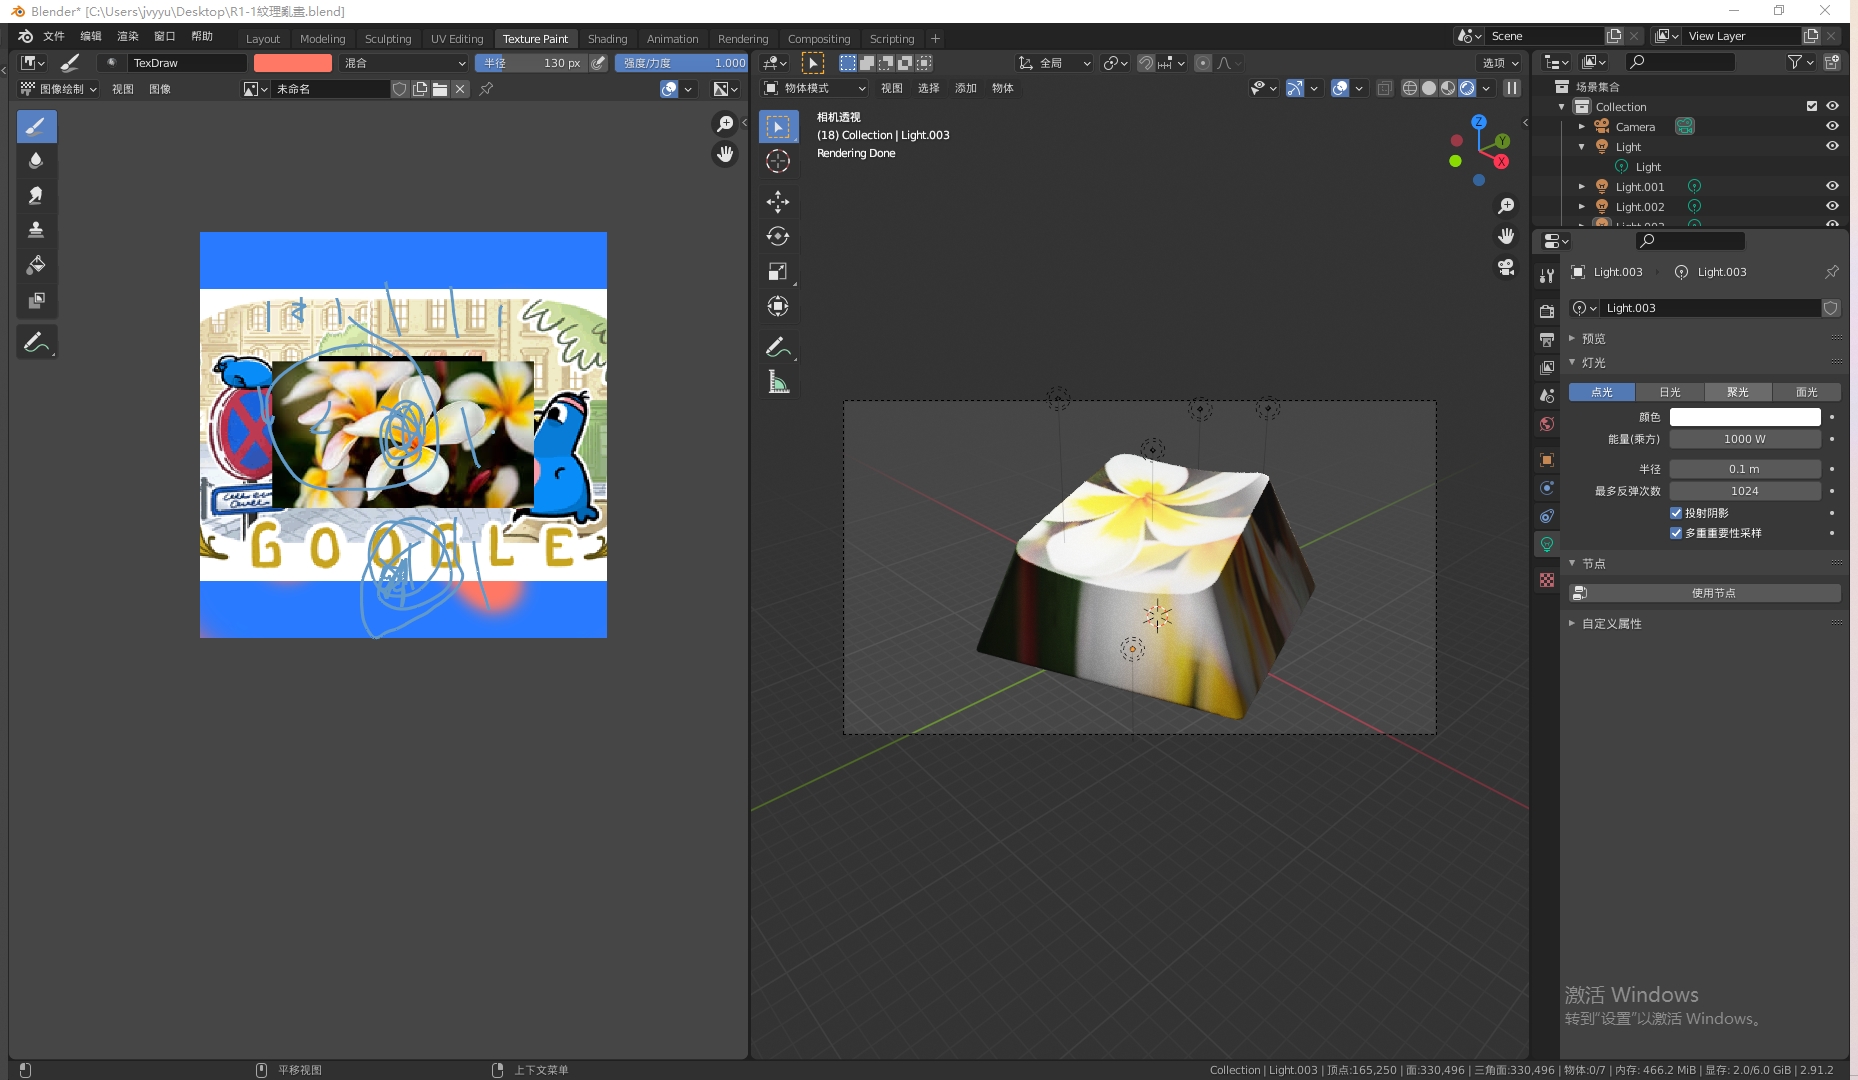Open World properties tab

1547,424
